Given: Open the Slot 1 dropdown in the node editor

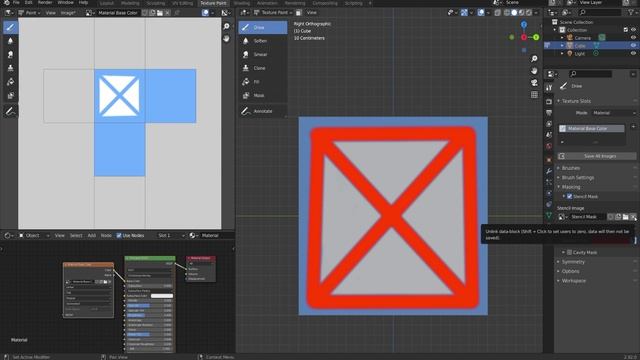Looking at the screenshot, I should [x=171, y=236].
